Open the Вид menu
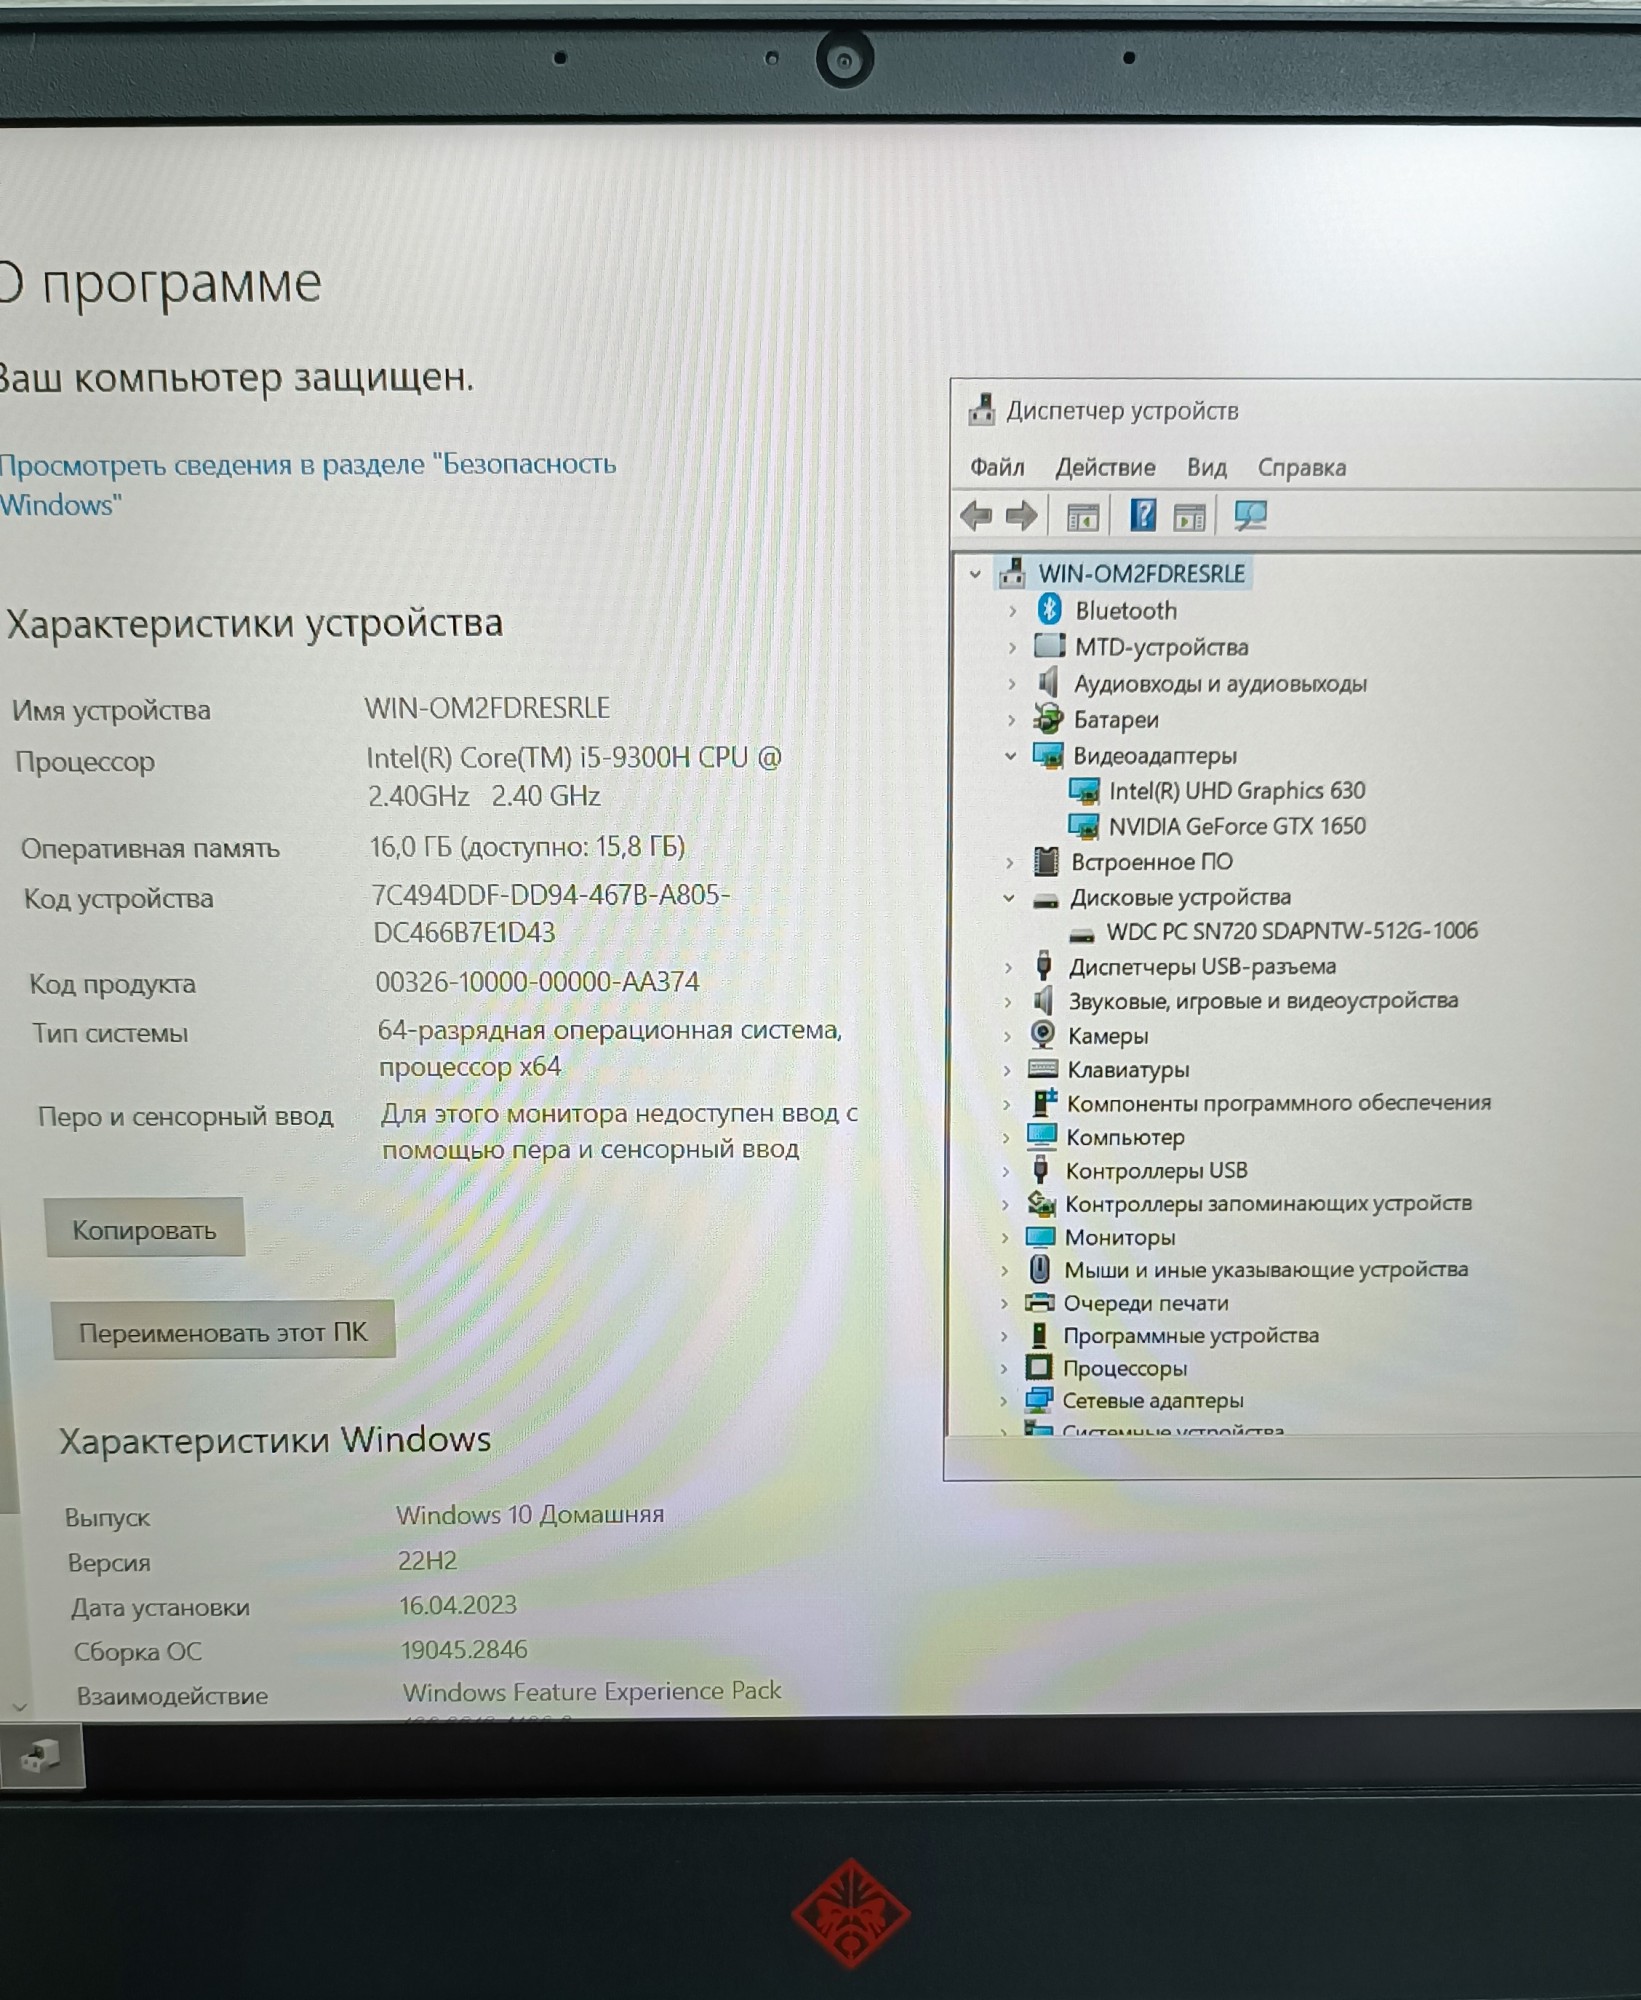Image resolution: width=1641 pixels, height=2000 pixels. click(1206, 467)
